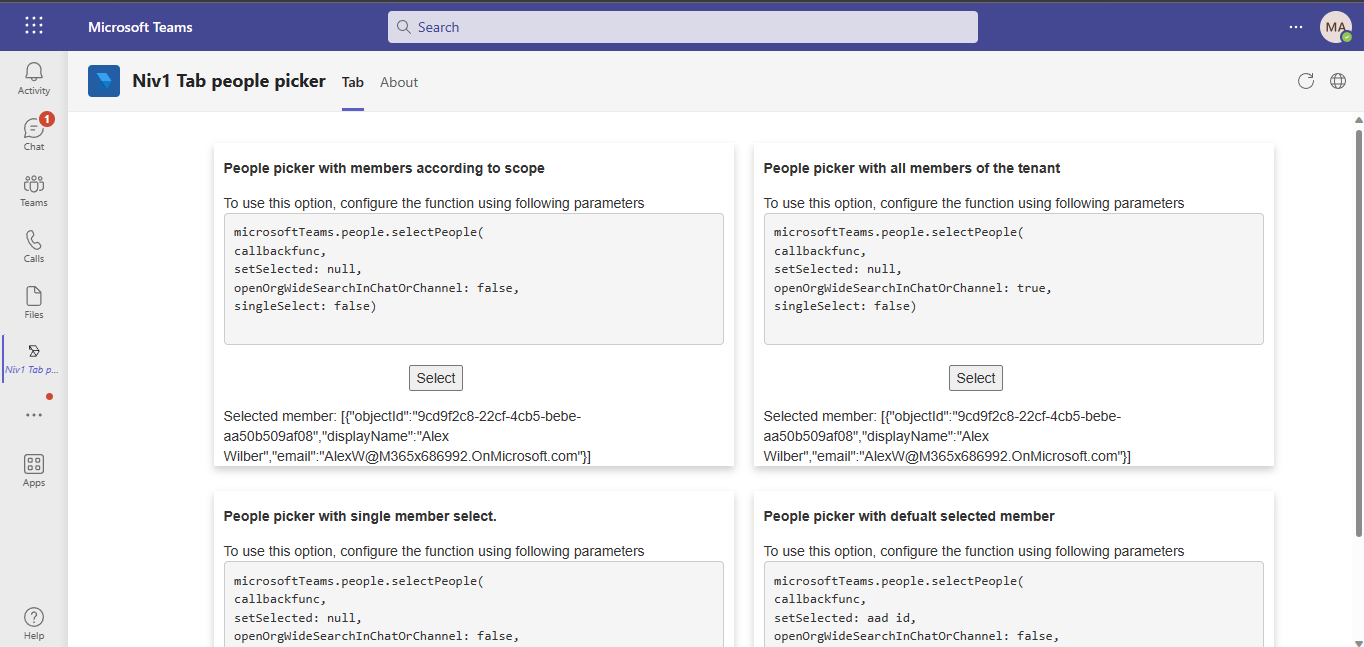Open the Activity feed
Image resolution: width=1364 pixels, height=647 pixels.
click(x=33, y=76)
